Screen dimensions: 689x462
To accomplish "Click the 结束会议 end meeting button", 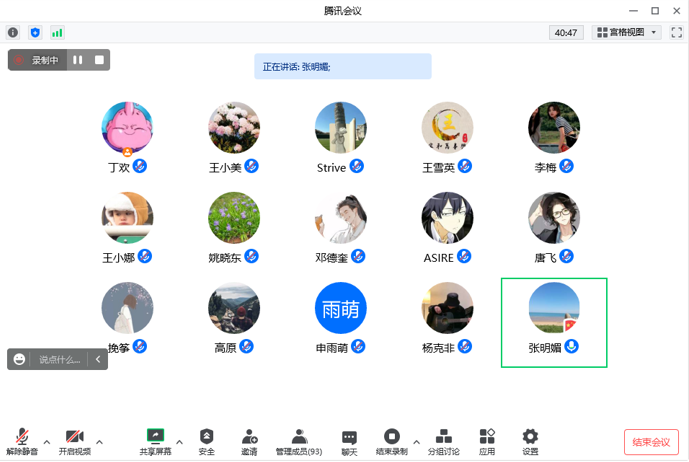I will pos(651,442).
